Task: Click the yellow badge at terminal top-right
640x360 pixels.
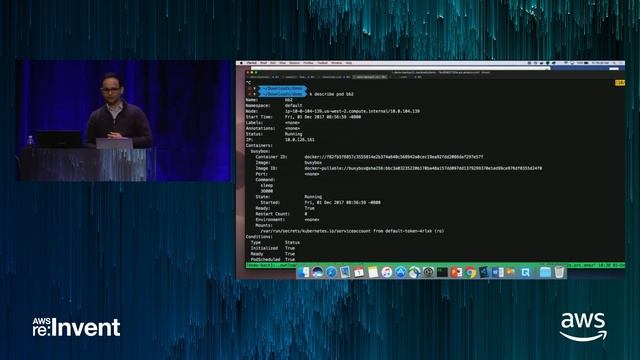Action: click(x=620, y=83)
